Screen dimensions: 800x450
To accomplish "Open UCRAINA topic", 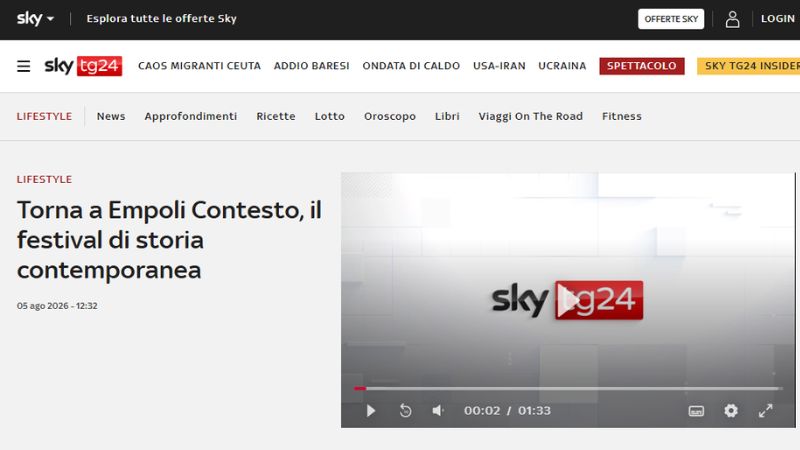I will coord(562,66).
